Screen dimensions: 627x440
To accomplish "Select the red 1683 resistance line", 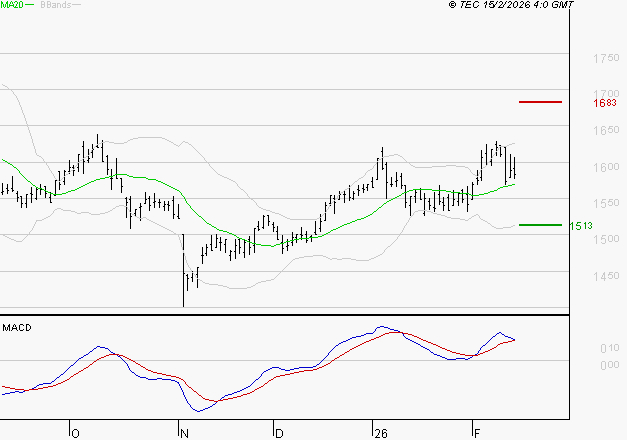I will click(x=540, y=102).
